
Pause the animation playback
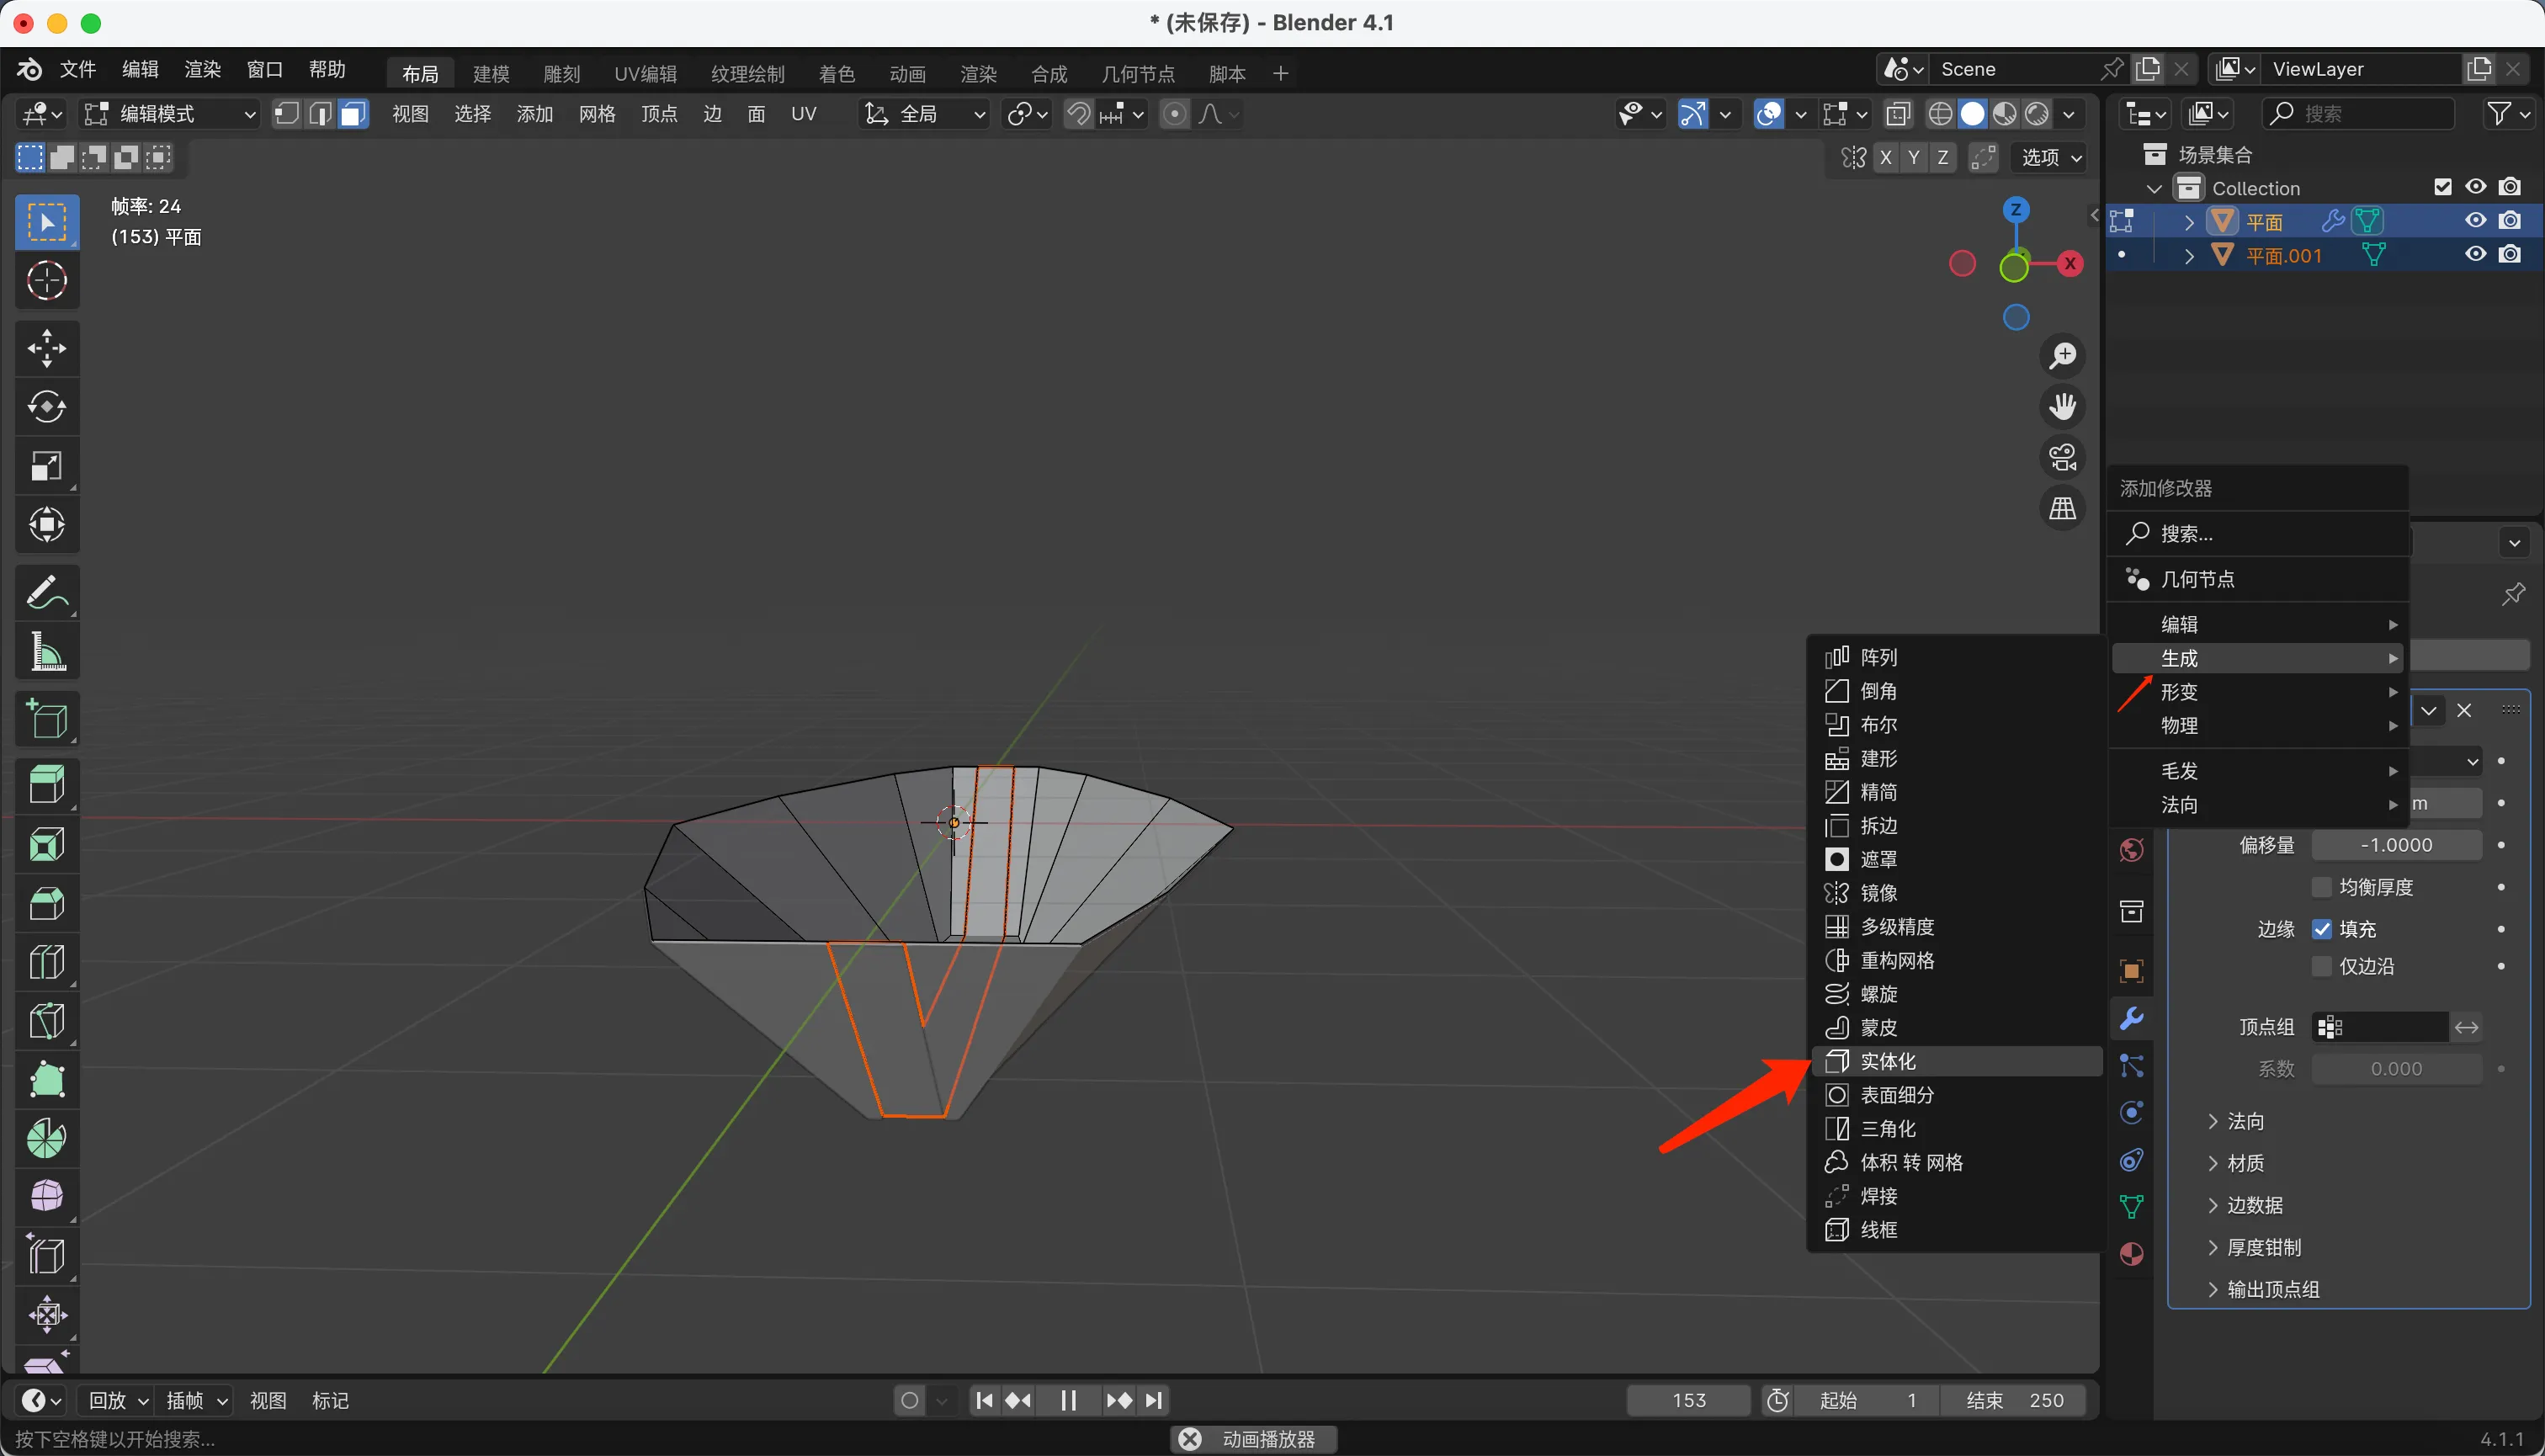tap(1067, 1400)
